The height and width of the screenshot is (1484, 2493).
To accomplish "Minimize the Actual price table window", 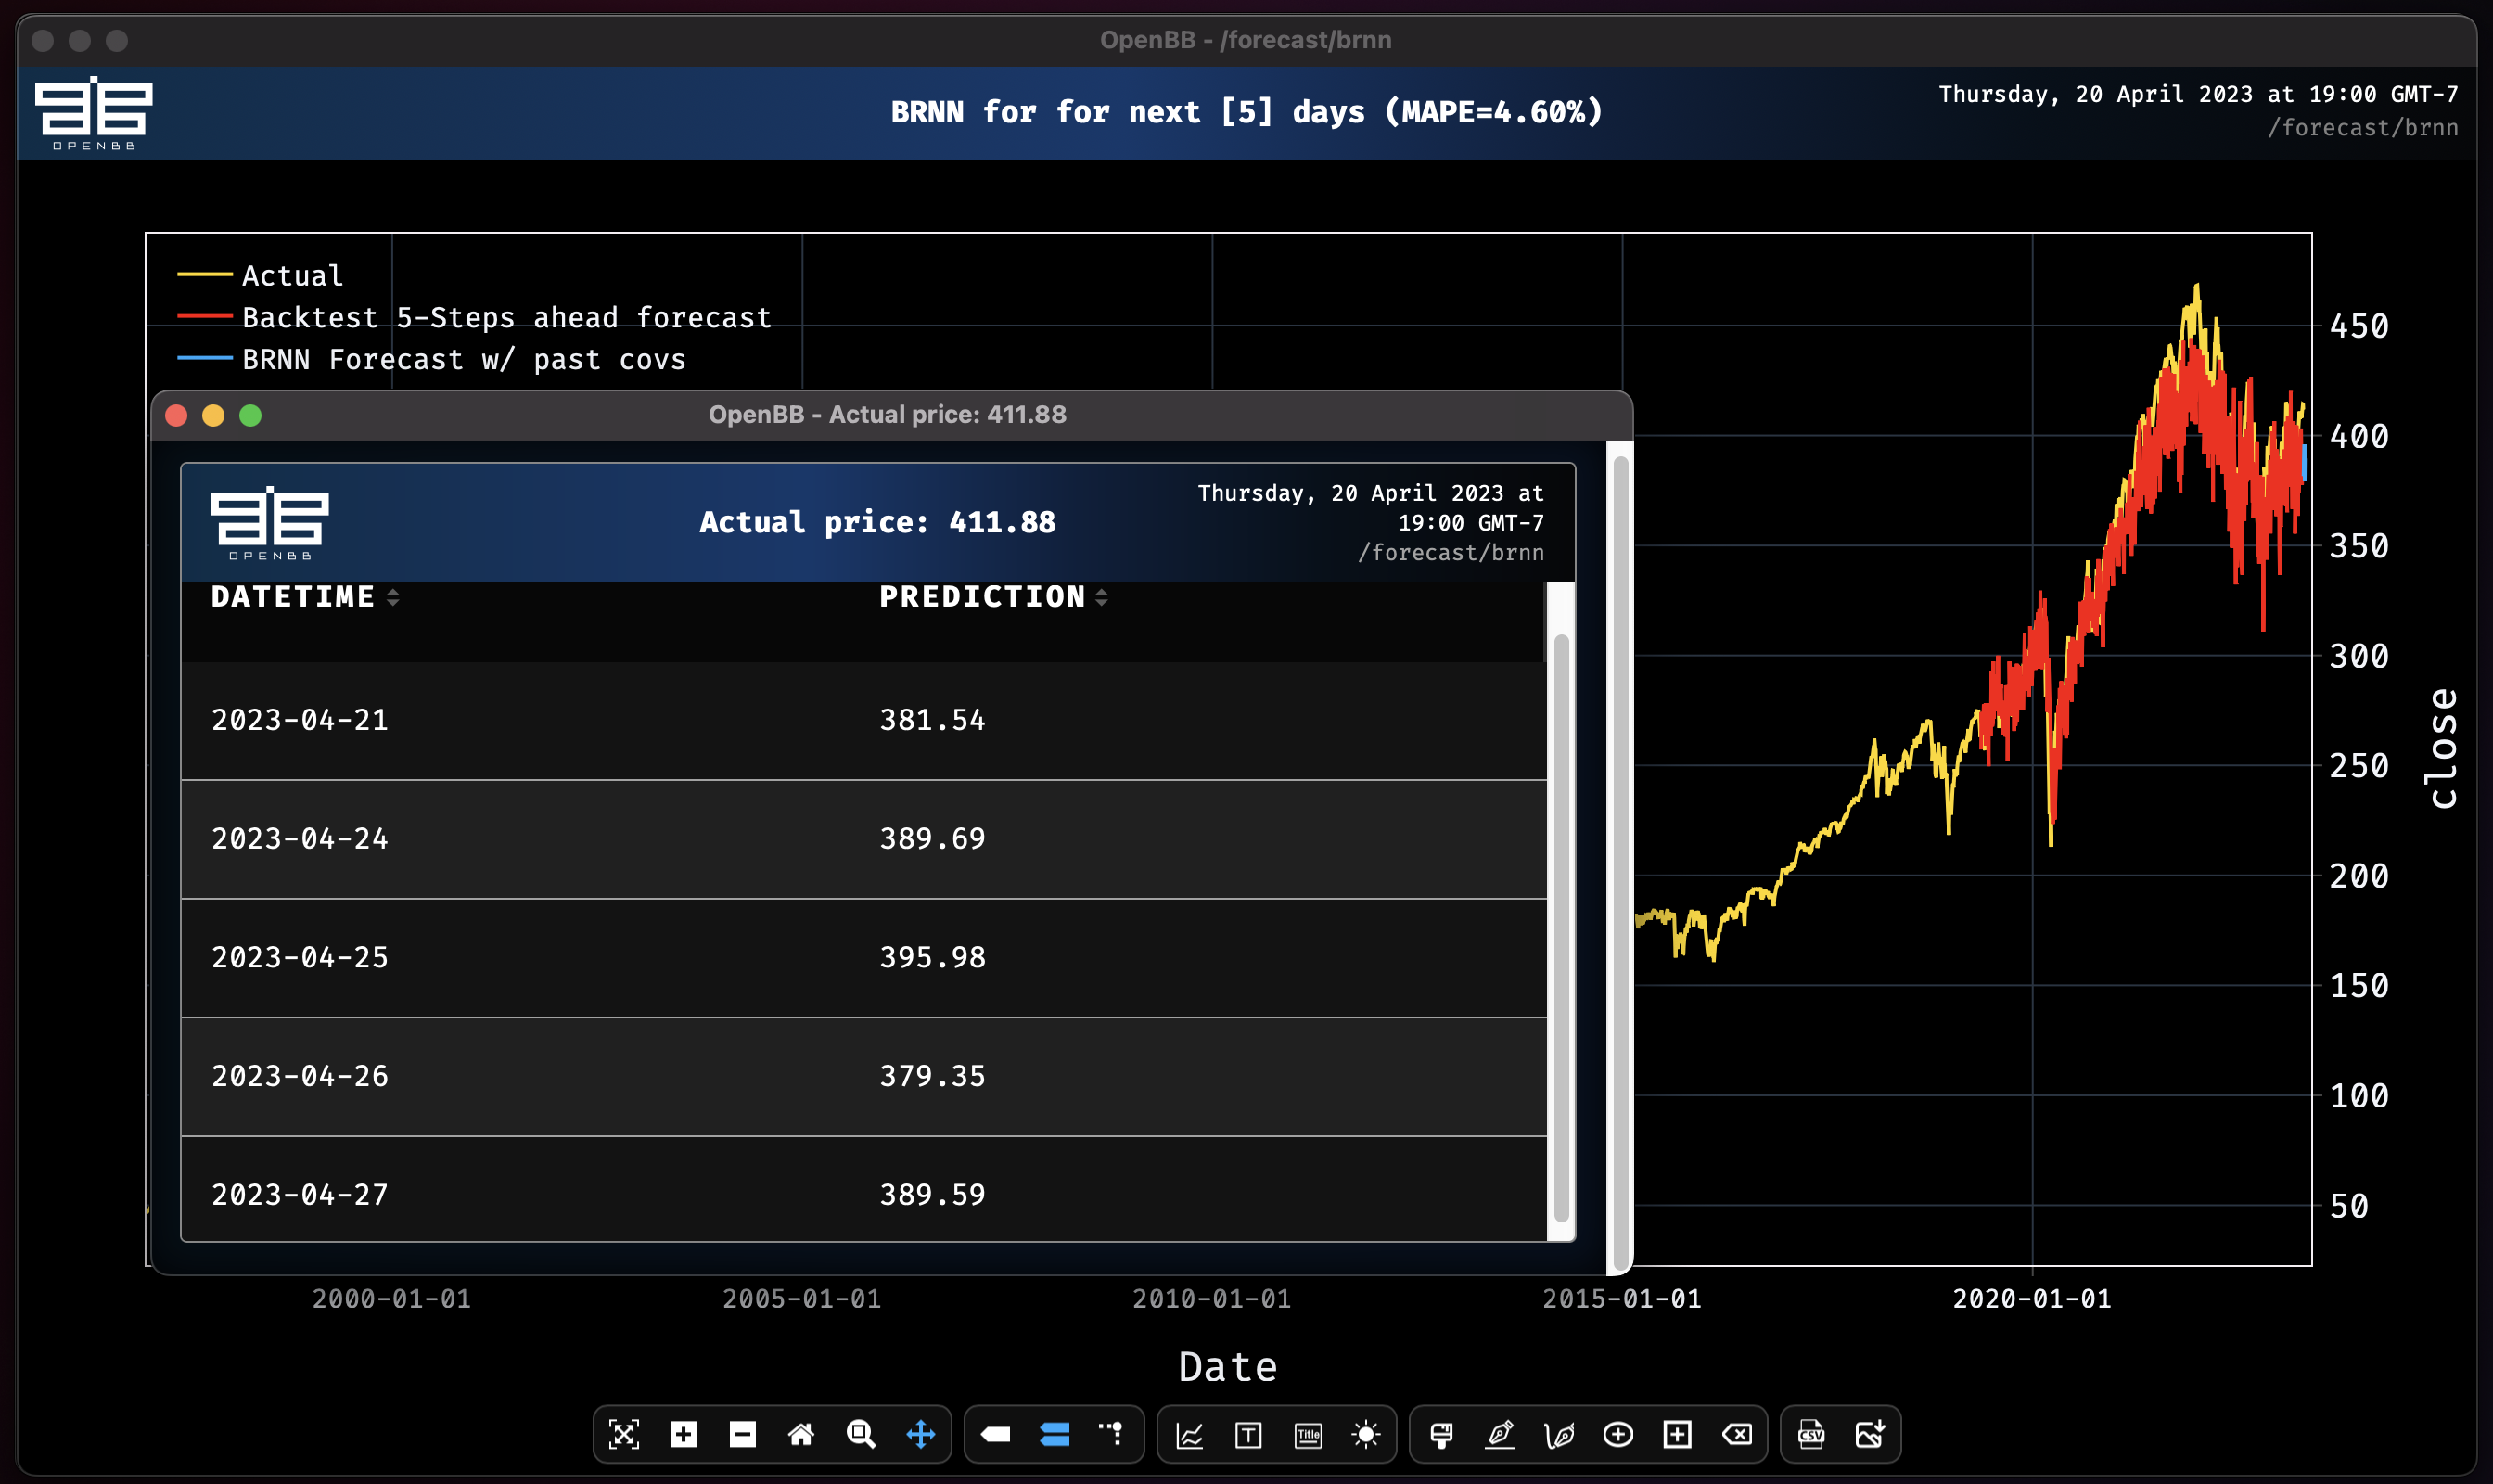I will coord(213,415).
